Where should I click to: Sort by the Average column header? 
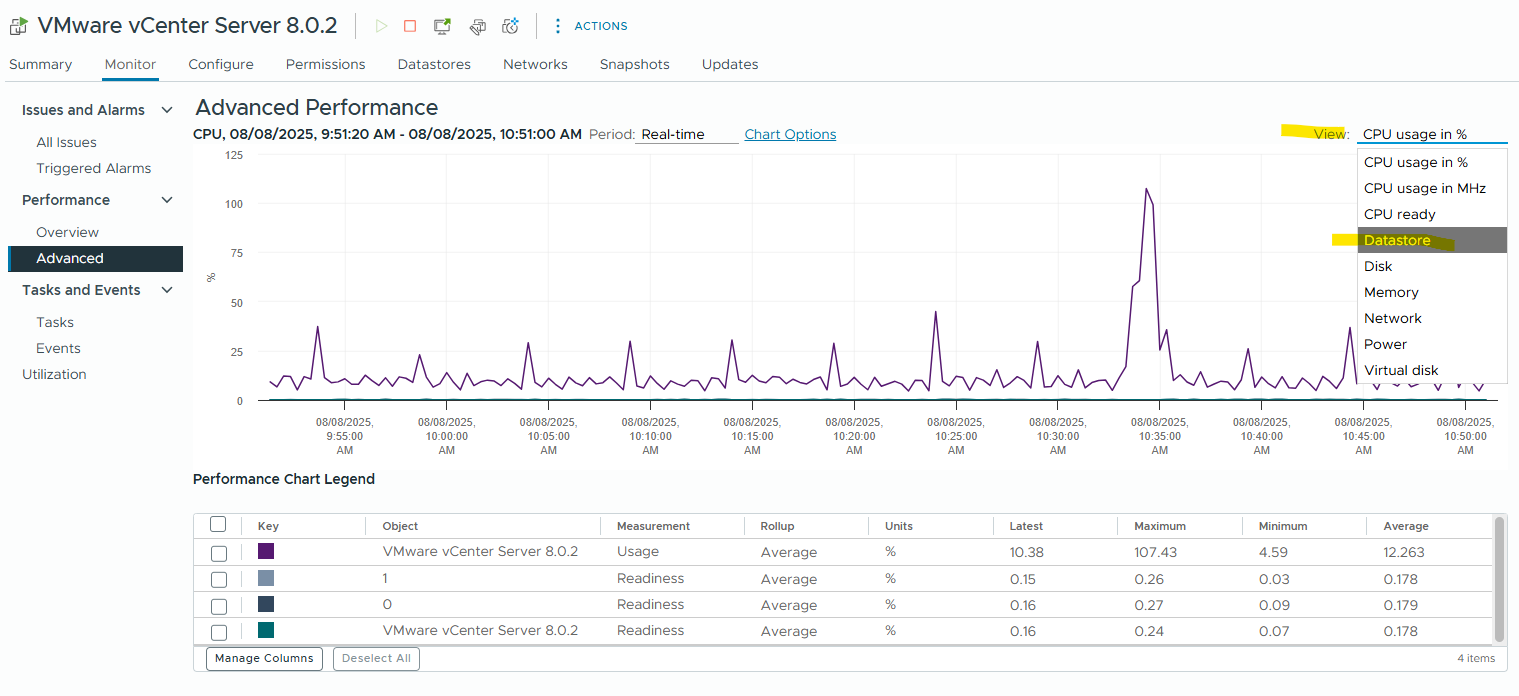(x=1406, y=526)
